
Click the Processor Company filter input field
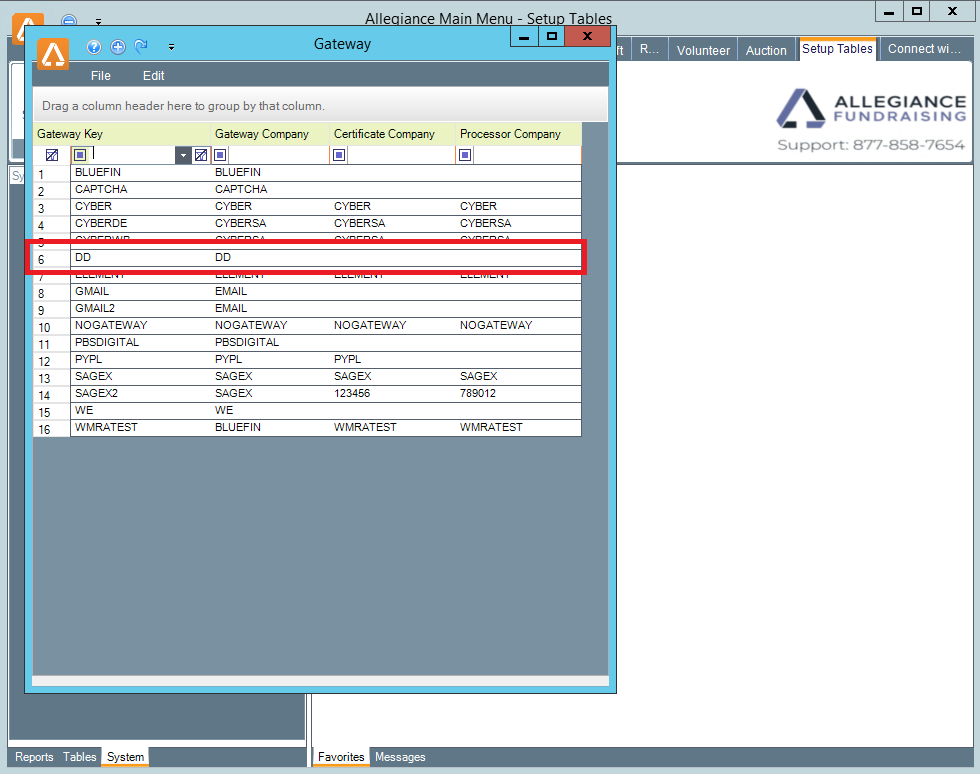pos(528,155)
